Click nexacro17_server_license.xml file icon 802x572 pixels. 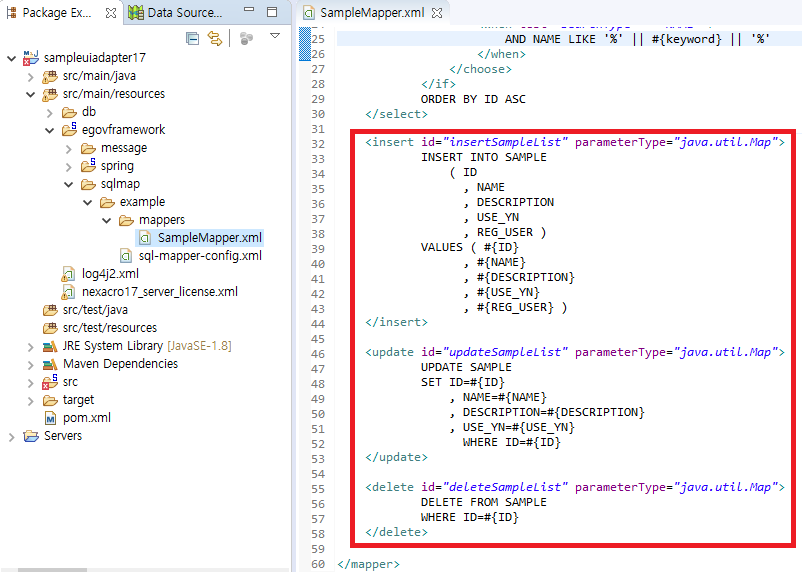(68, 292)
